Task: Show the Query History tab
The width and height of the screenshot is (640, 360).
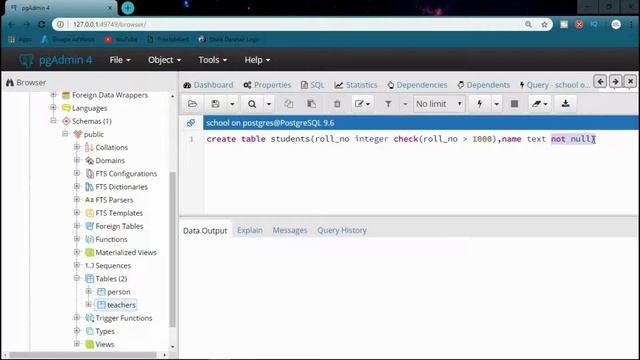Action: (x=342, y=230)
